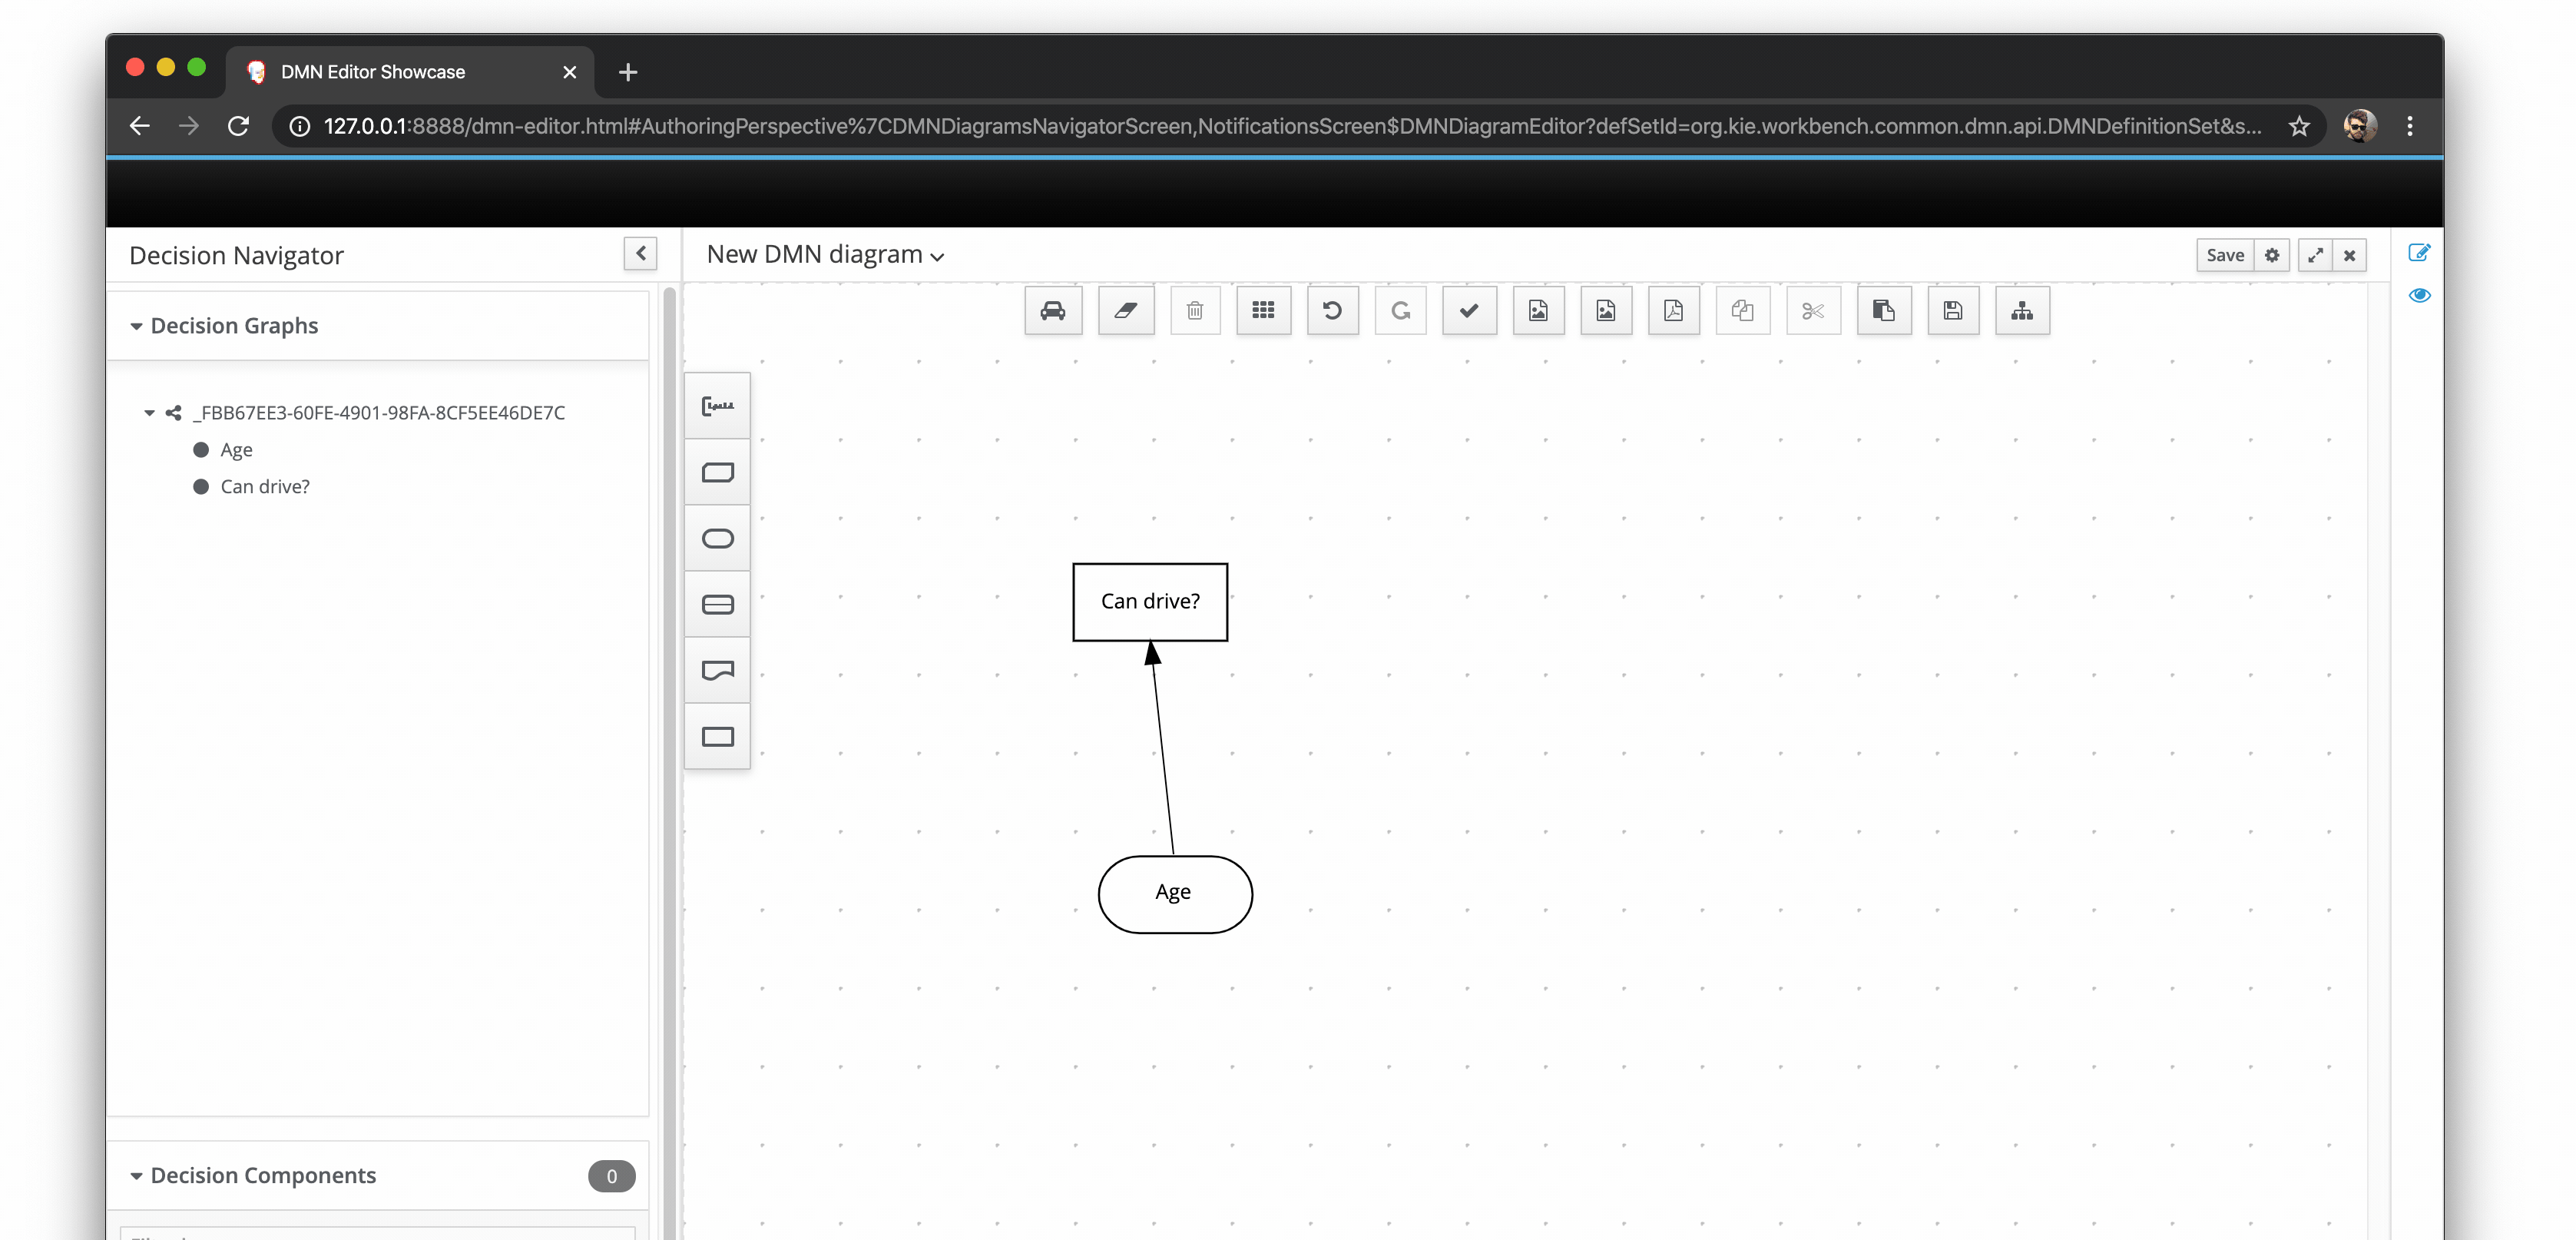Select the rounded Input Data palette shape
Viewport: 2576px width, 1240px height.
point(718,539)
